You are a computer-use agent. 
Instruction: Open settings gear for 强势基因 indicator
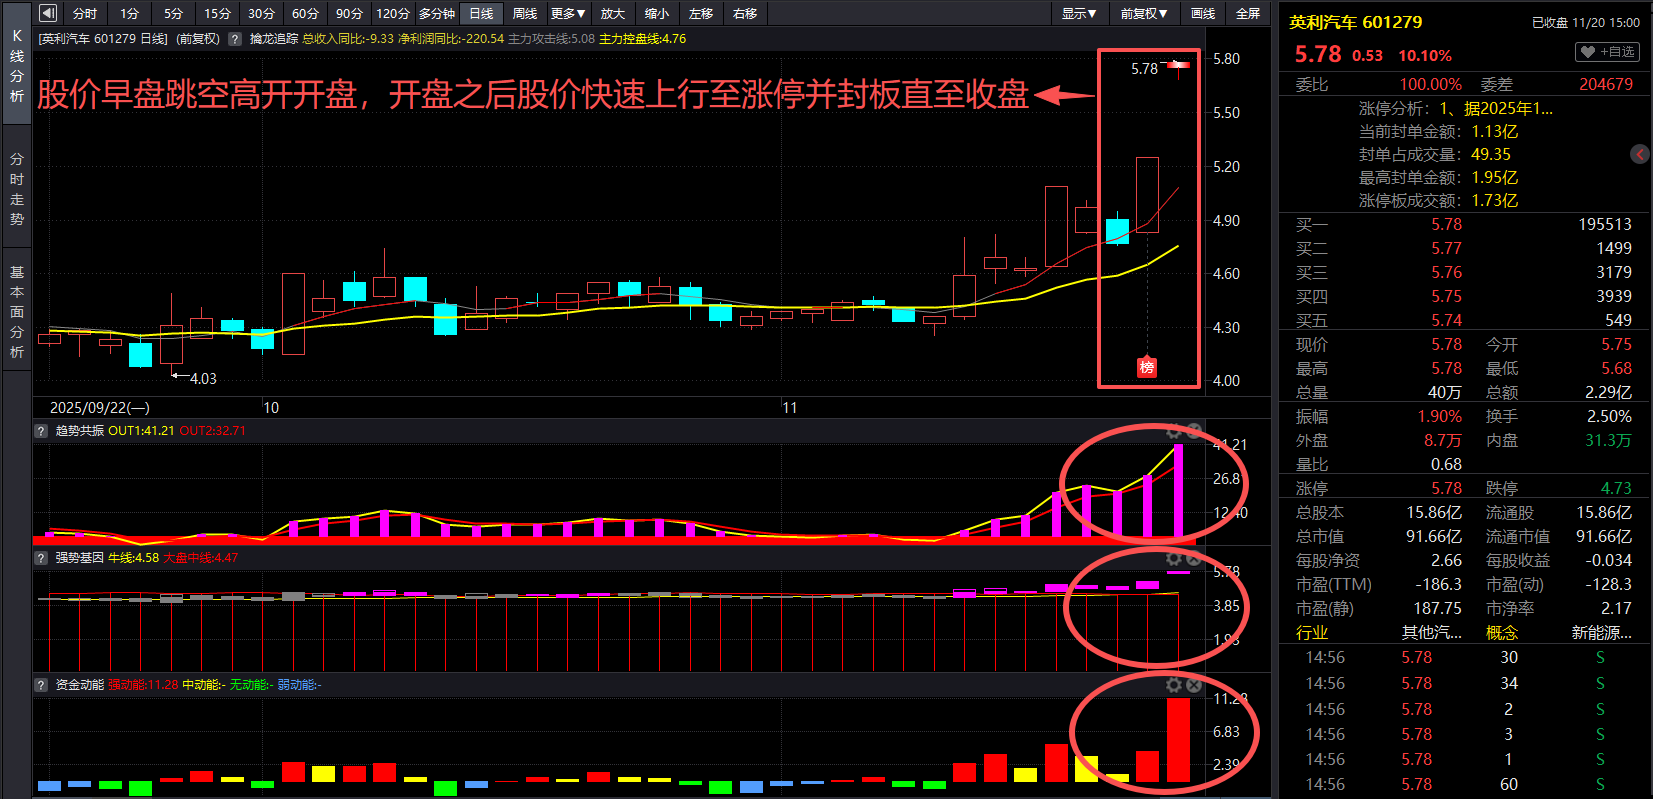click(1174, 558)
